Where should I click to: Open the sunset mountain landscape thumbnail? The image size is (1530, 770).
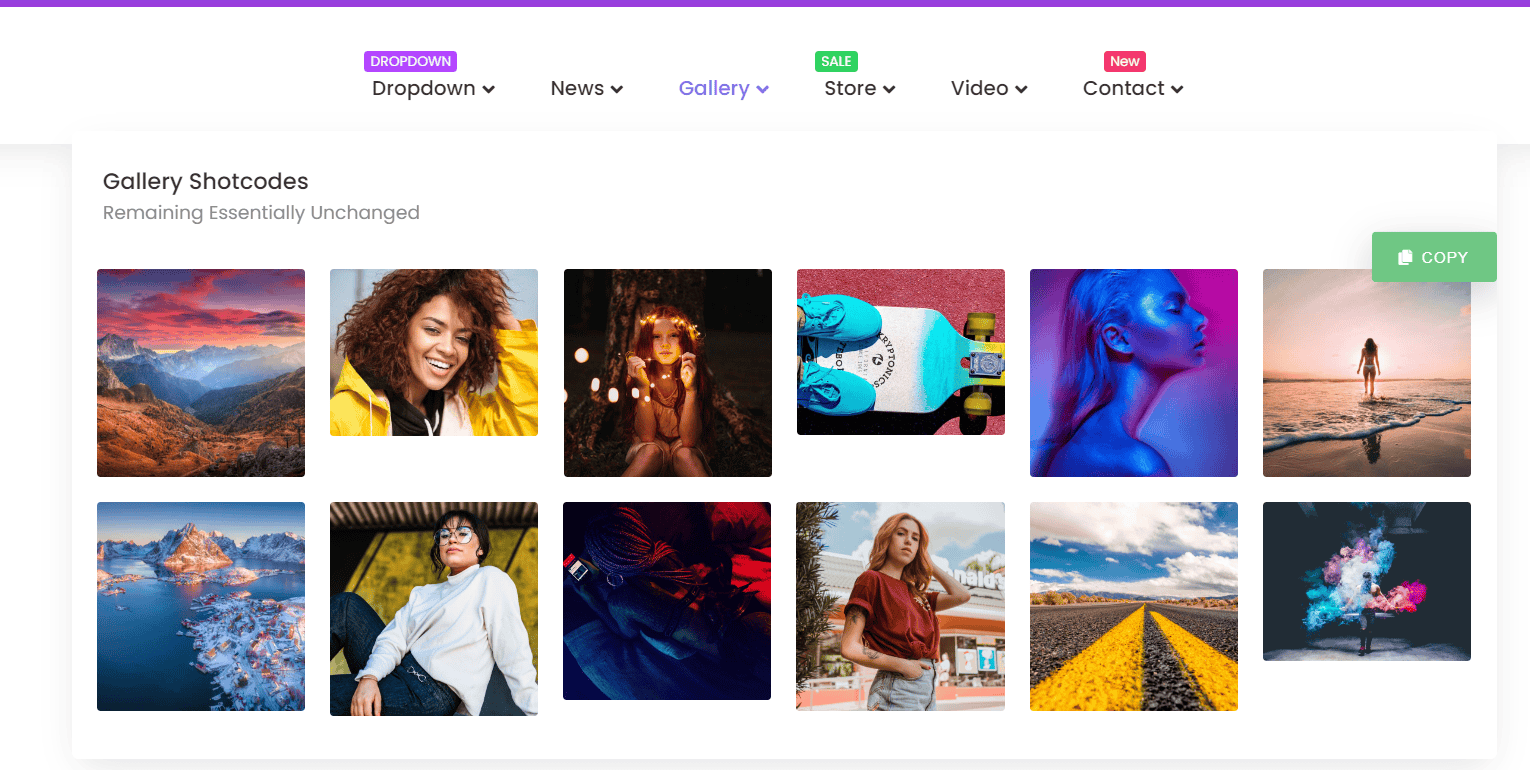pyautogui.click(x=201, y=372)
